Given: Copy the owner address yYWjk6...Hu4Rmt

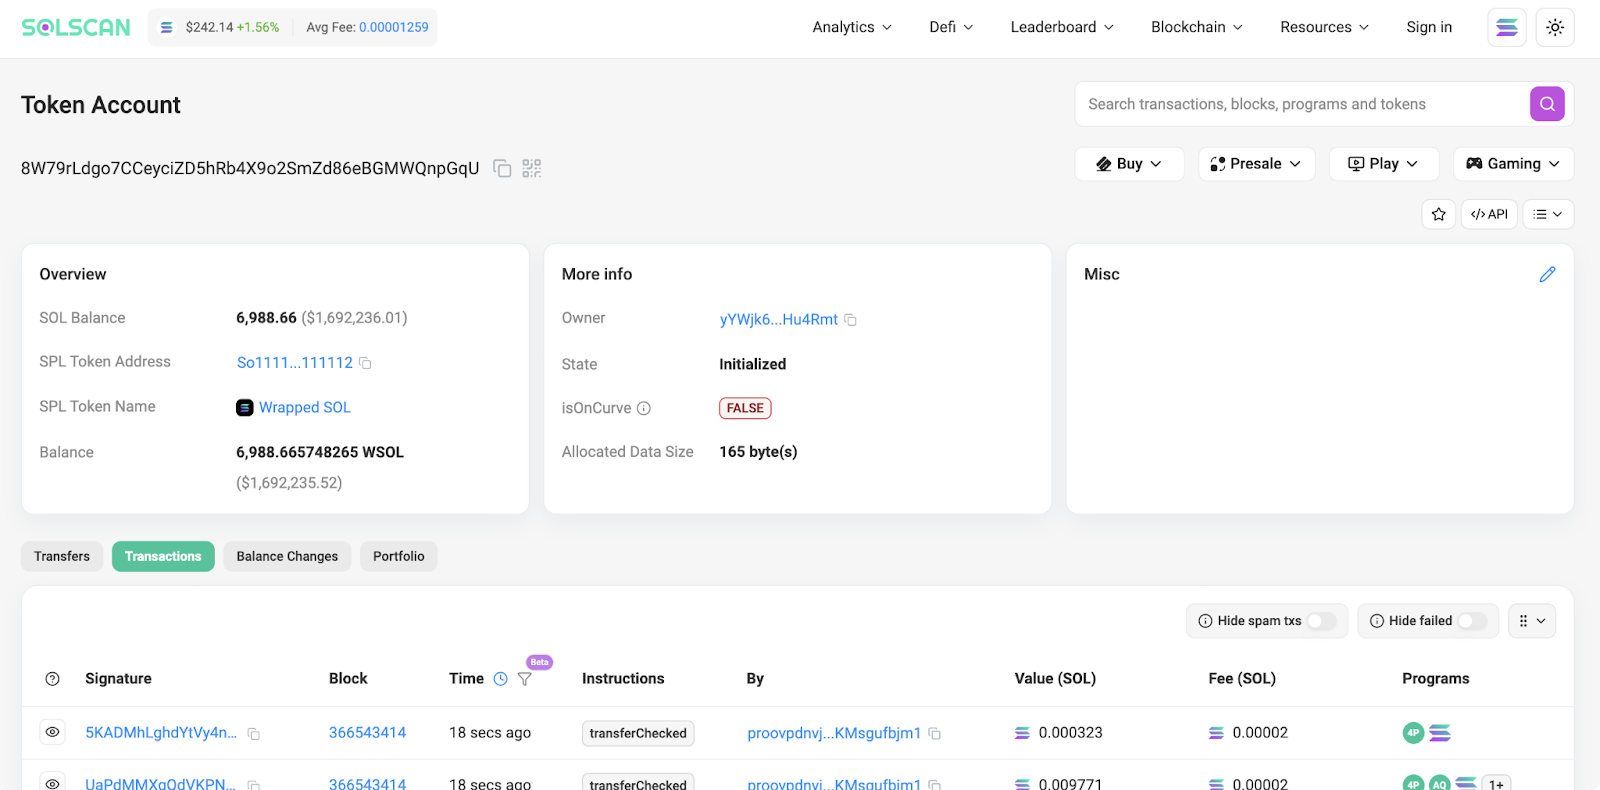Looking at the screenshot, I should [850, 320].
